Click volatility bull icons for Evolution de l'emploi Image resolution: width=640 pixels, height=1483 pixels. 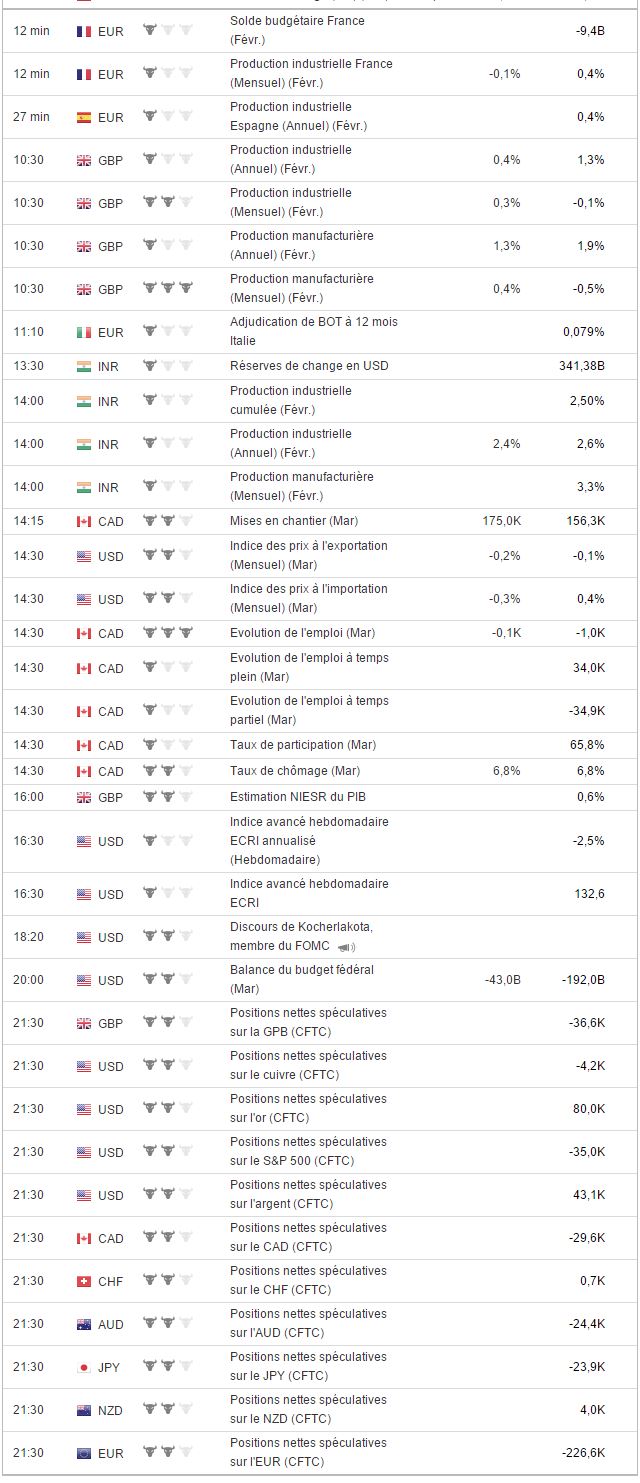pyautogui.click(x=167, y=632)
